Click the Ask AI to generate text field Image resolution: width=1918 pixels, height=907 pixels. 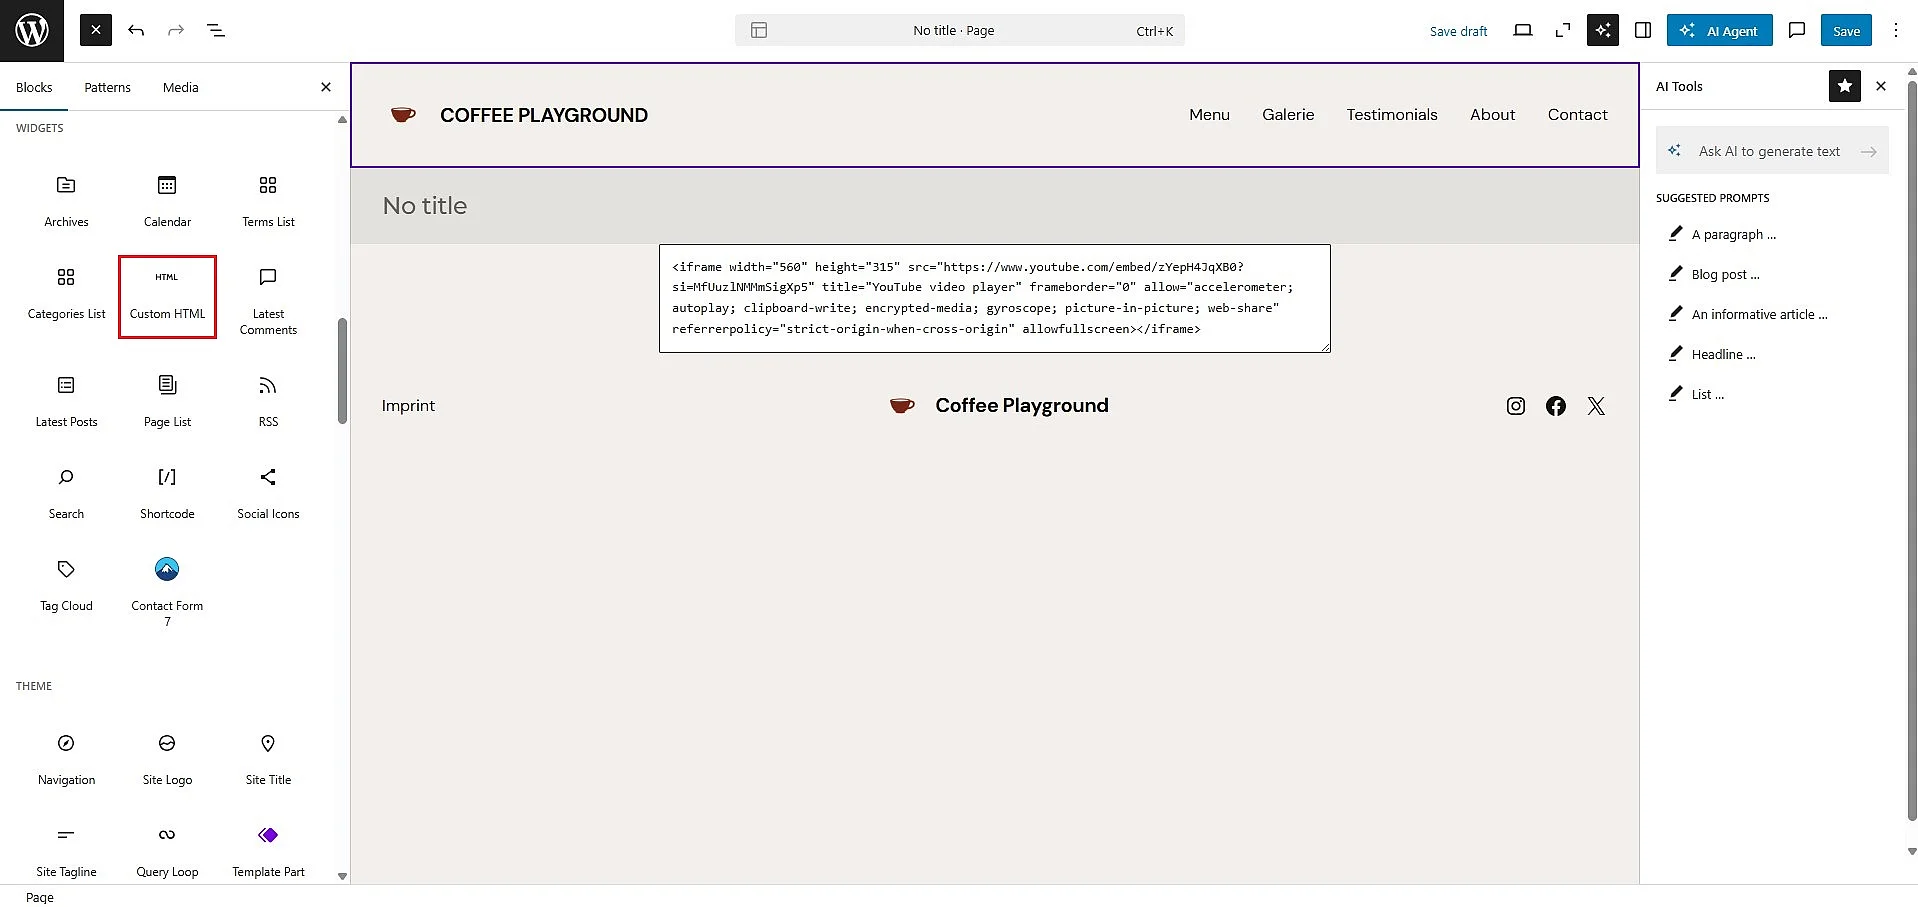tap(1772, 151)
